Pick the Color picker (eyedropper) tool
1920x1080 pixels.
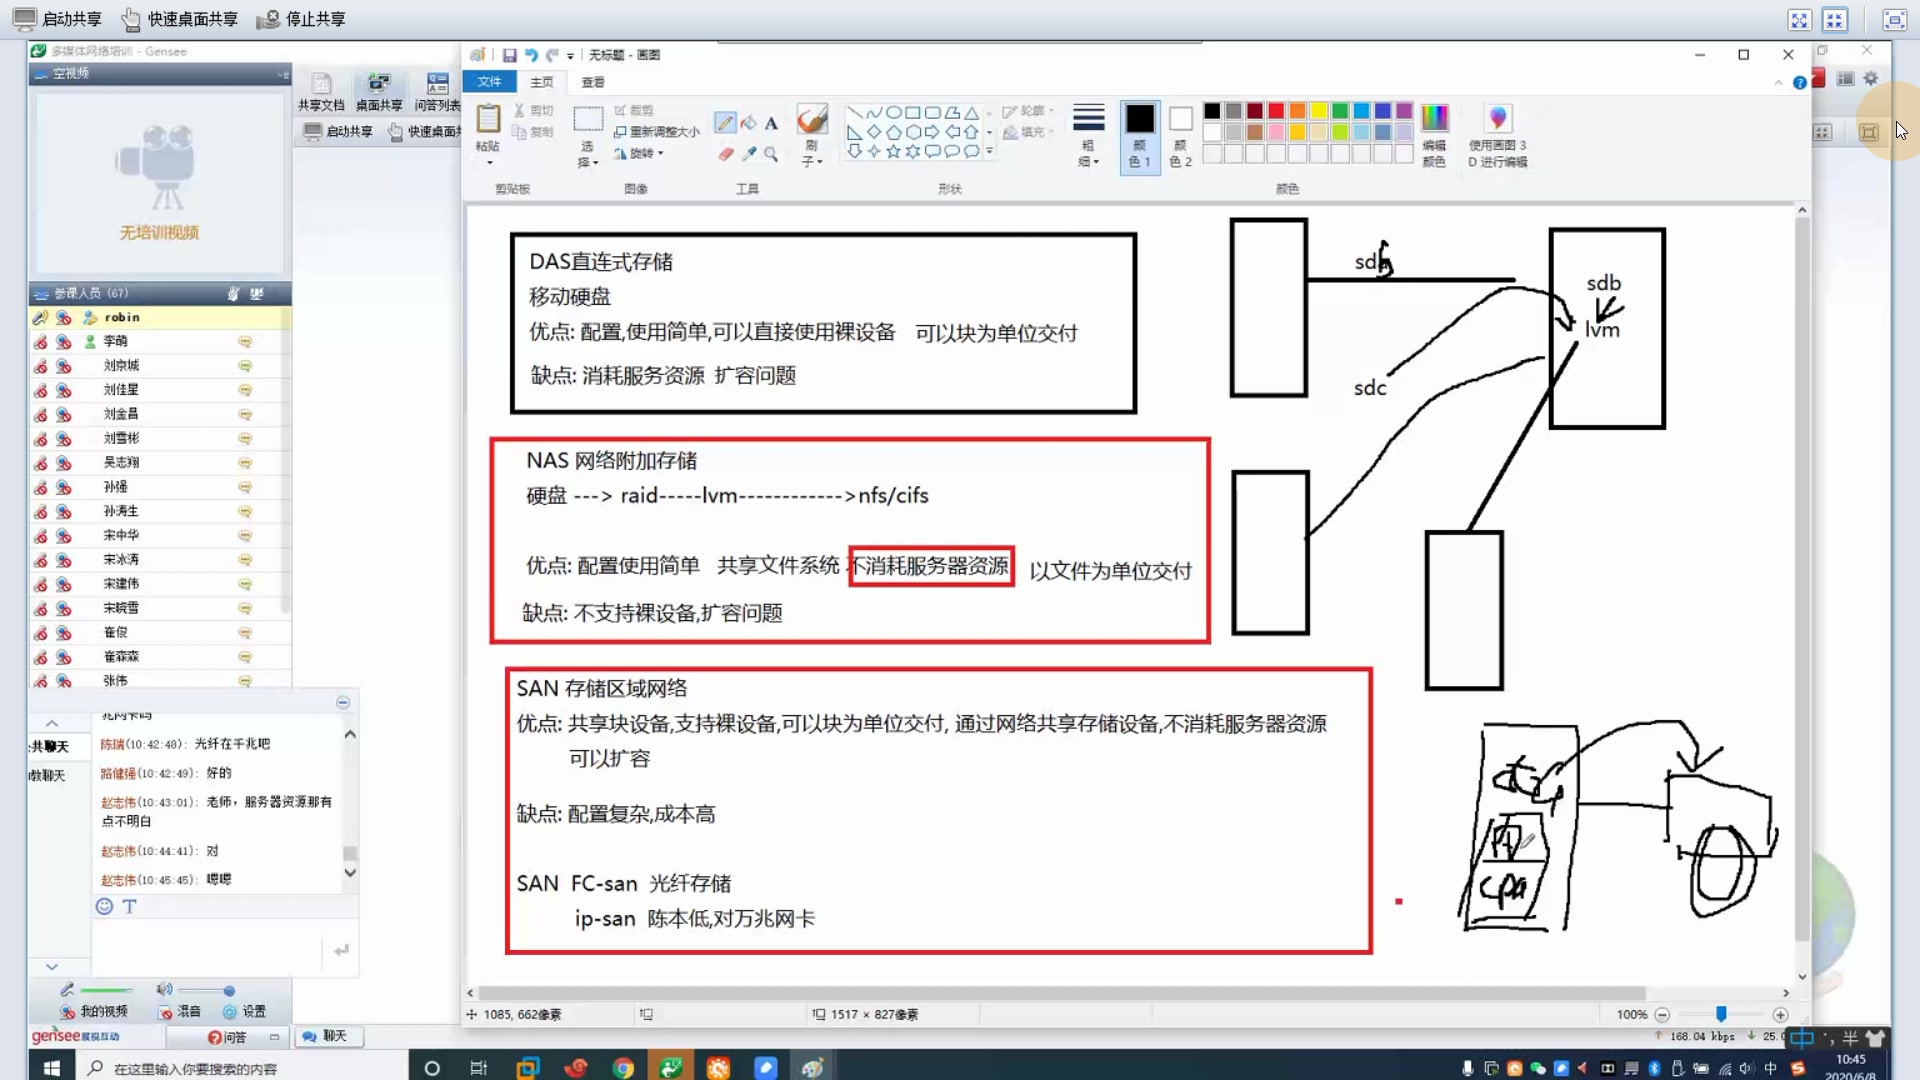(748, 154)
